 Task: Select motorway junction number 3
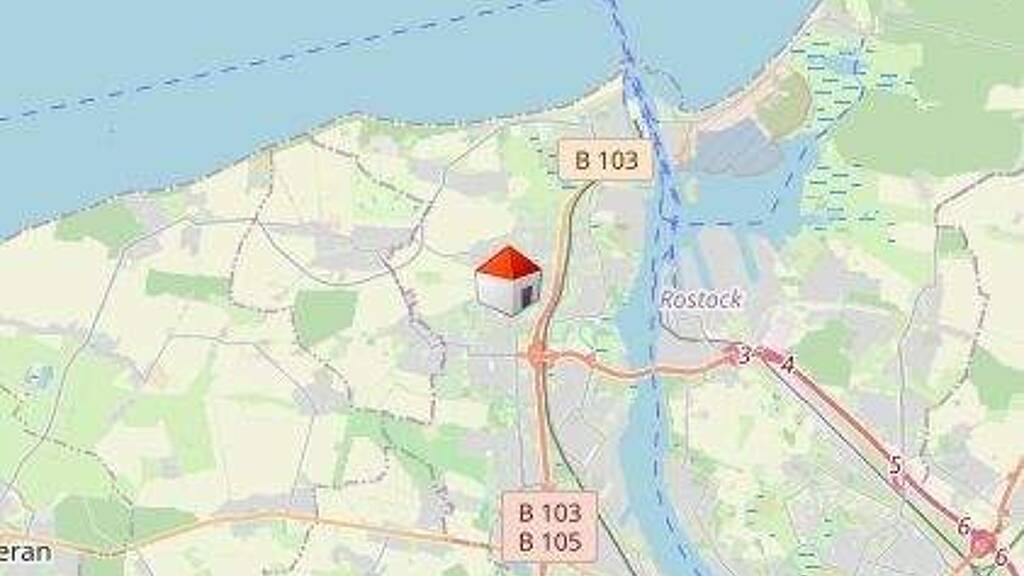pos(744,356)
